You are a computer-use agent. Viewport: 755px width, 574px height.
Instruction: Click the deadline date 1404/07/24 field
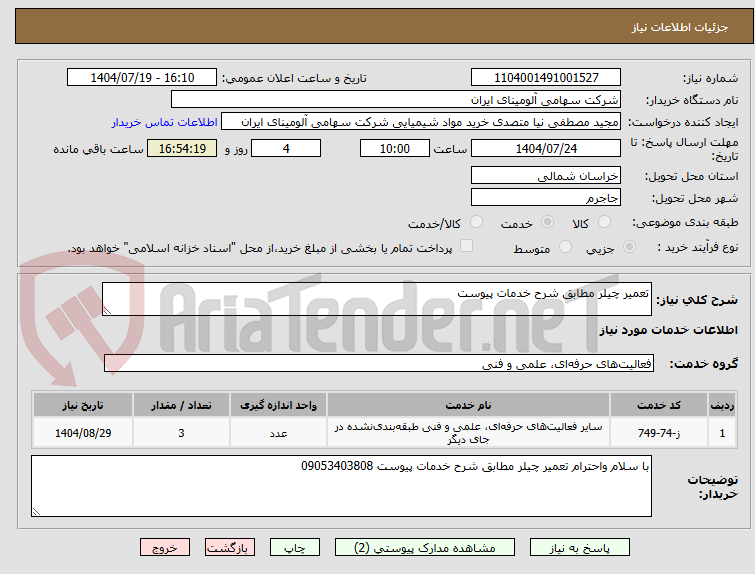[546, 148]
